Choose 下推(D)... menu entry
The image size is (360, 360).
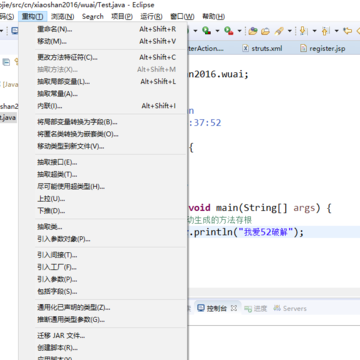coord(103,211)
